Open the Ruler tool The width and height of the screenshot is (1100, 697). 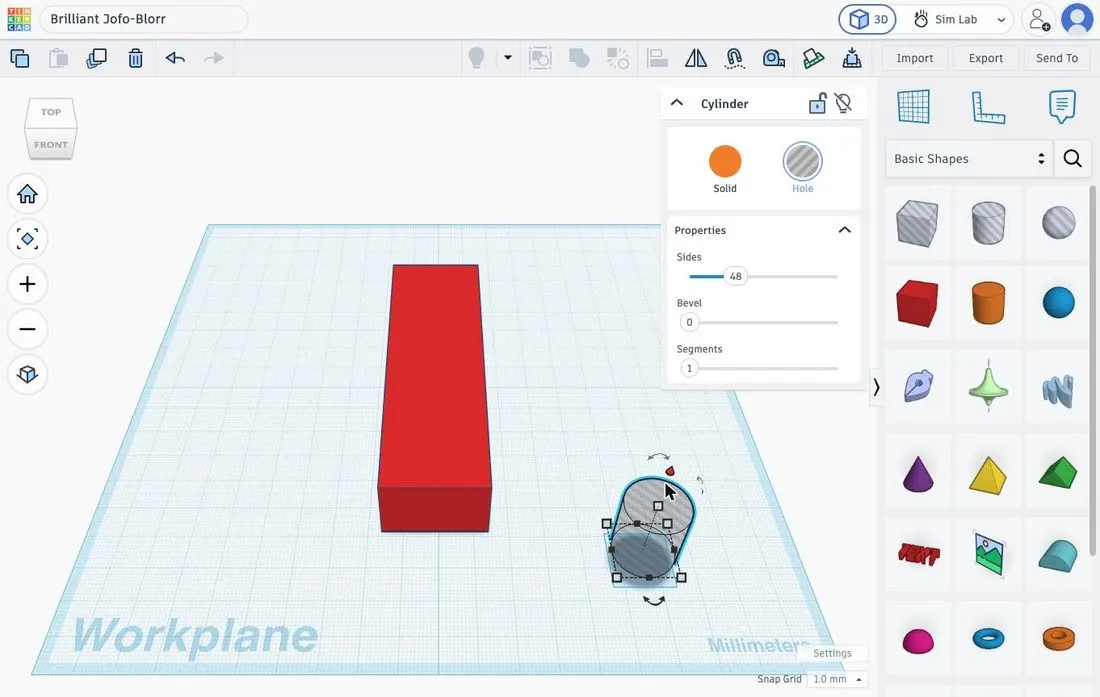point(988,107)
